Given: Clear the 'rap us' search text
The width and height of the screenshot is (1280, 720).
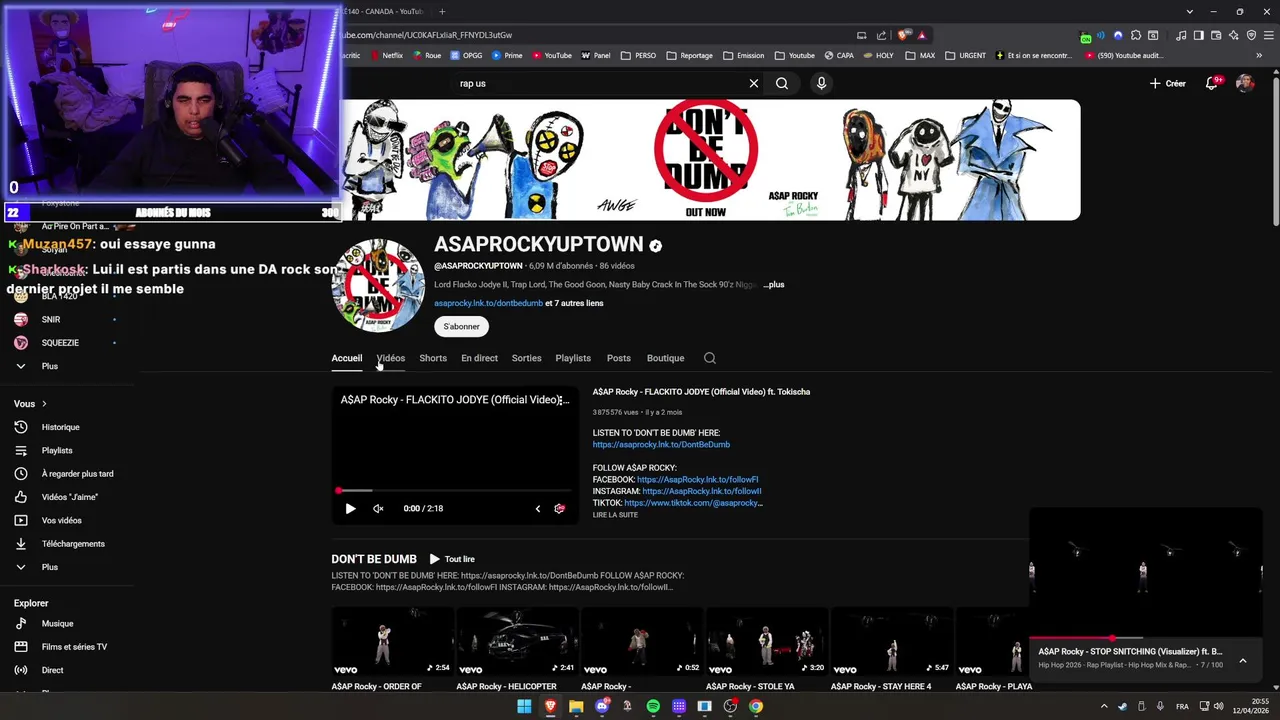Looking at the screenshot, I should 754,83.
